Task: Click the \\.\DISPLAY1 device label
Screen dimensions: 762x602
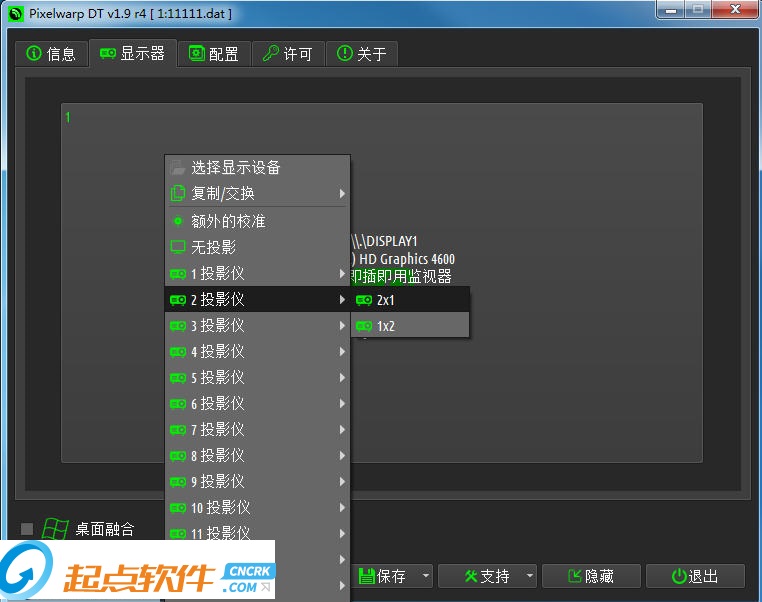Action: (384, 241)
